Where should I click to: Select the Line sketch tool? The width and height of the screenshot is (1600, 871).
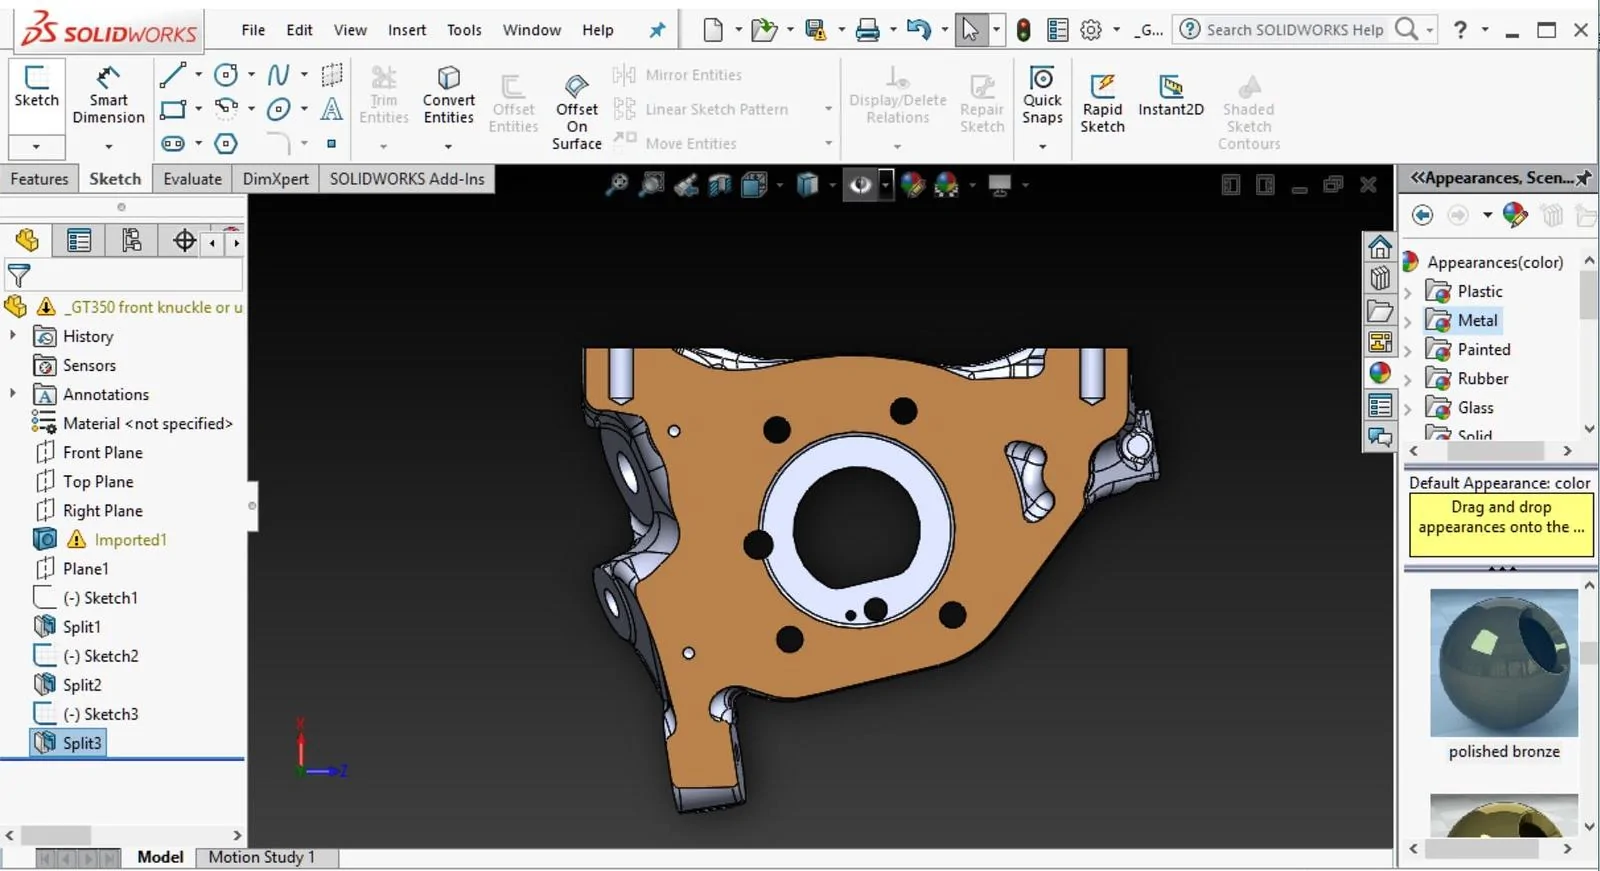click(173, 74)
